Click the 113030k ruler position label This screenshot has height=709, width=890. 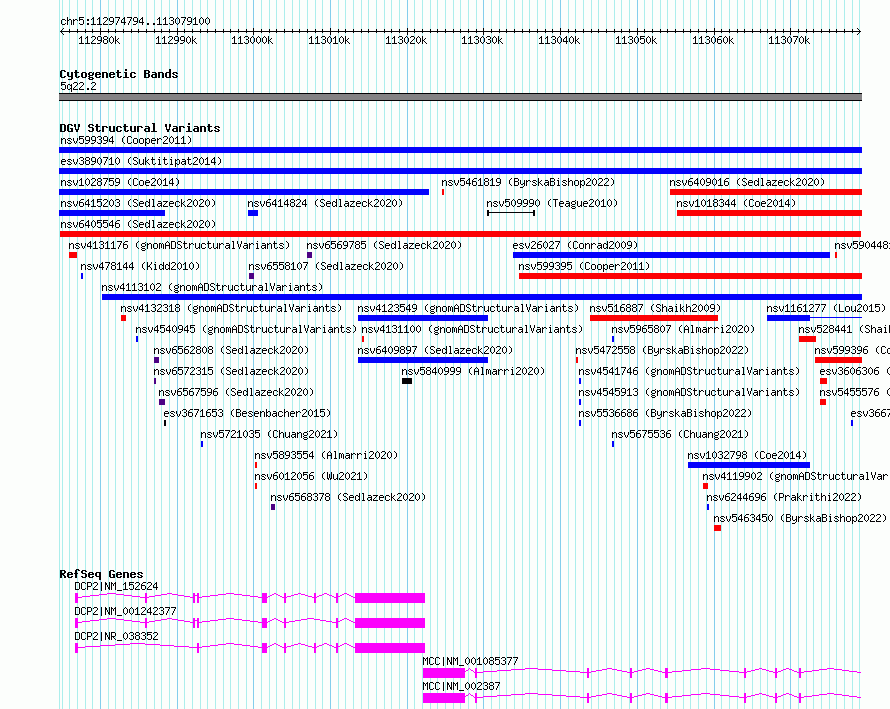482,40
